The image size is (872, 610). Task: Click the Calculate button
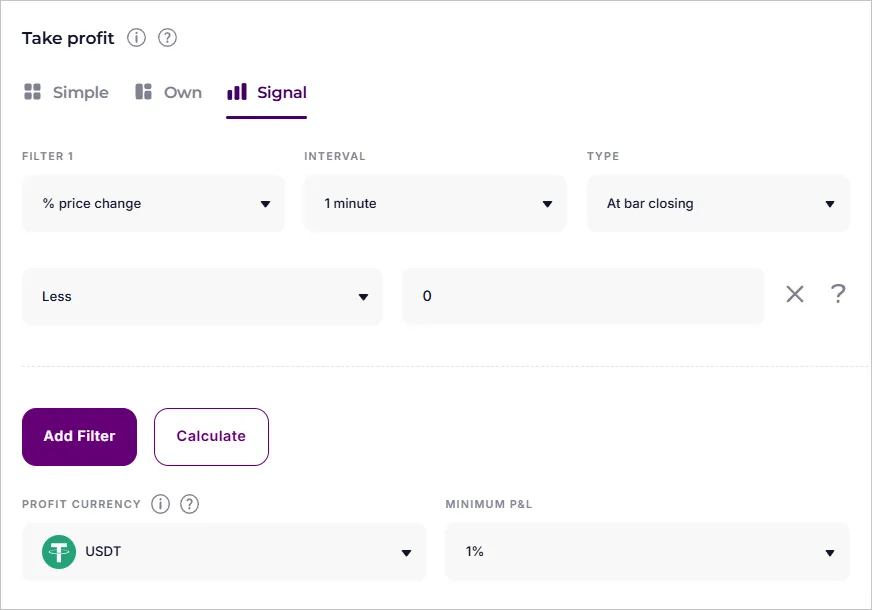211,436
